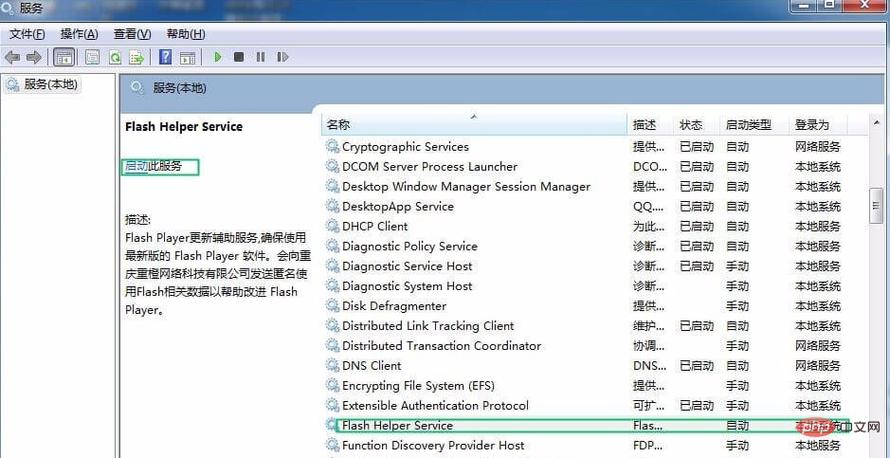This screenshot has height=458, width=890.
Task: Click 手动 startup type of Disk Defragmenter
Action: [737, 306]
